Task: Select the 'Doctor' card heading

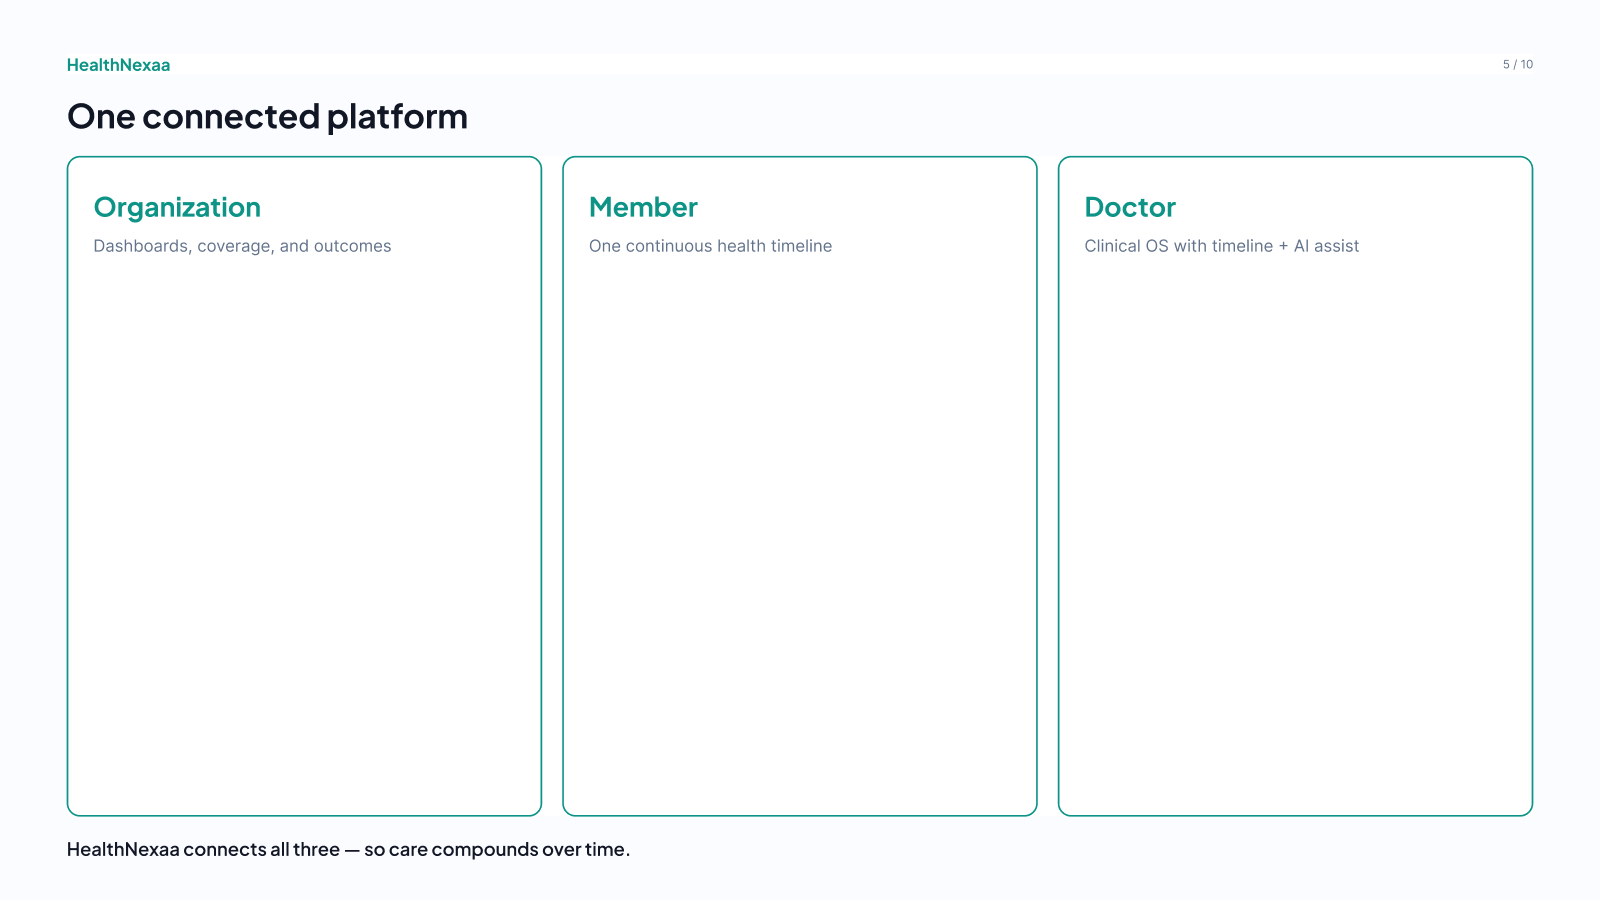Action: coord(1130,207)
